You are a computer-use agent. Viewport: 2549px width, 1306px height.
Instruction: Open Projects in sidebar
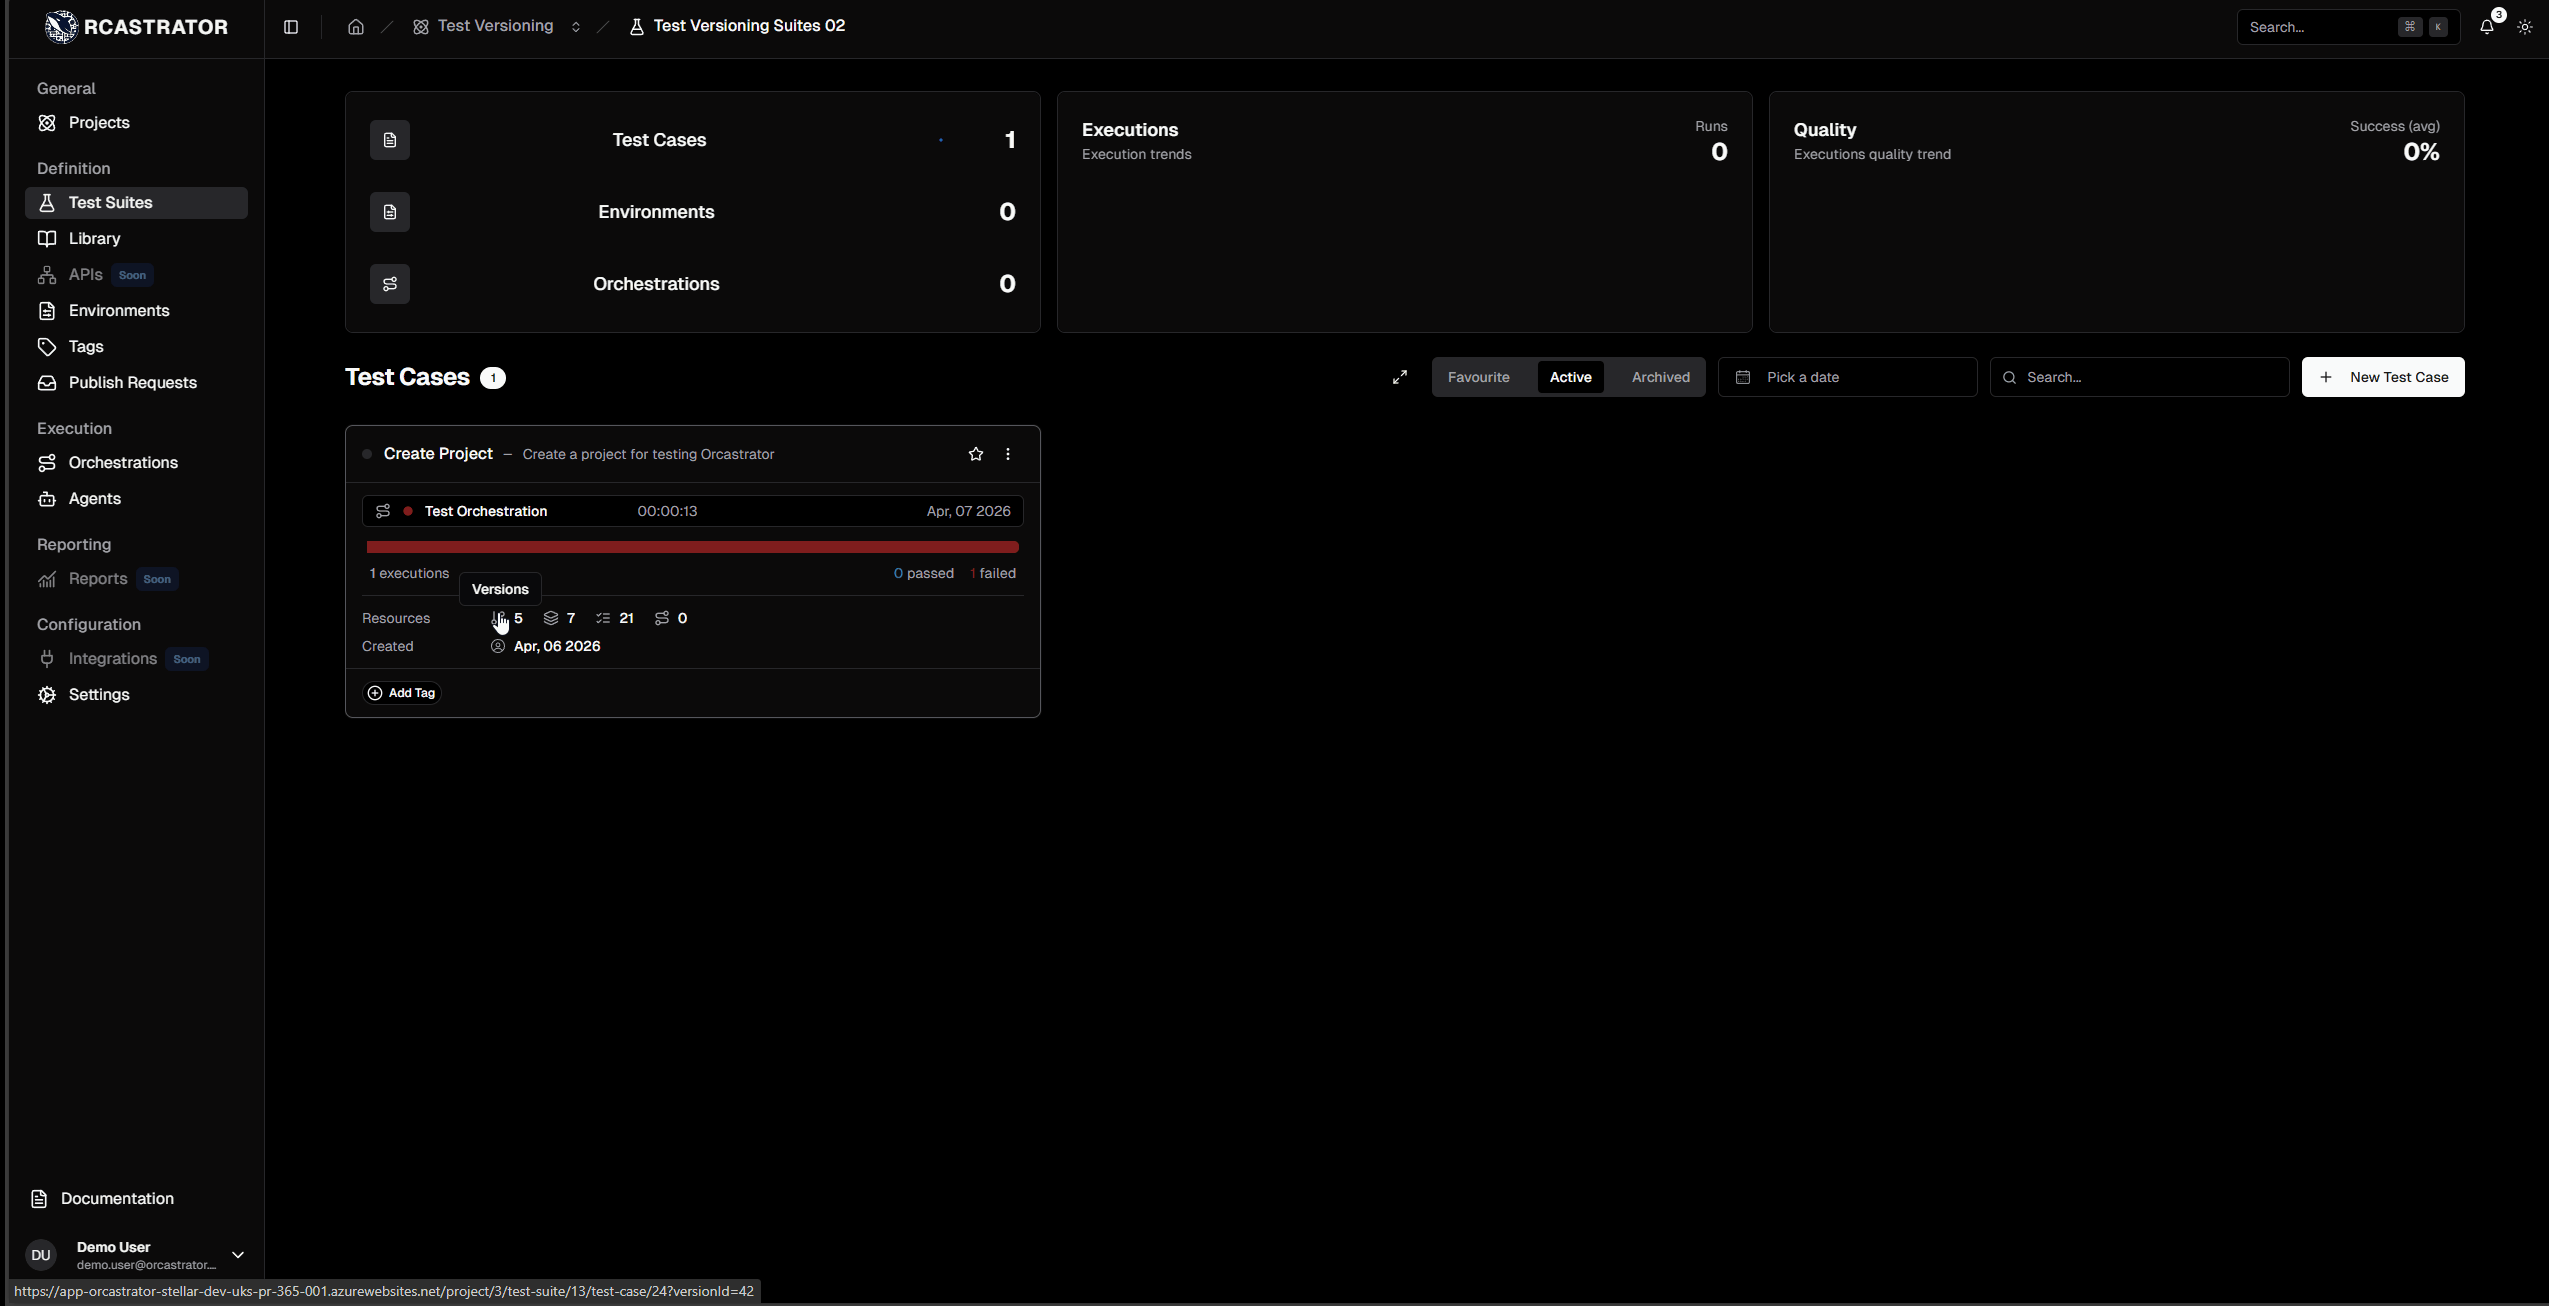pos(136,123)
